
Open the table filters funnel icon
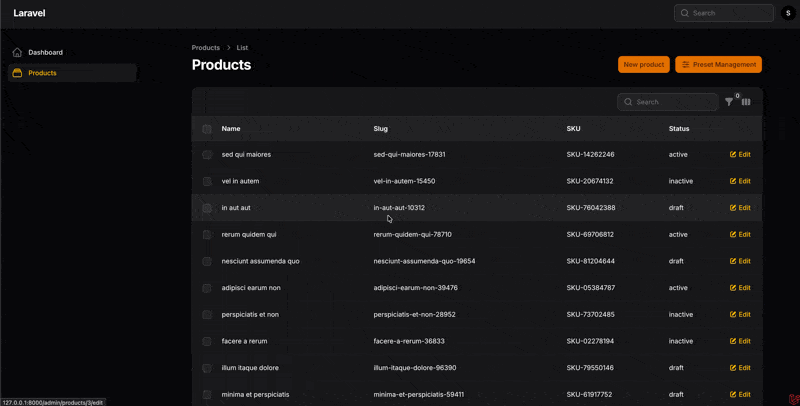coord(729,102)
